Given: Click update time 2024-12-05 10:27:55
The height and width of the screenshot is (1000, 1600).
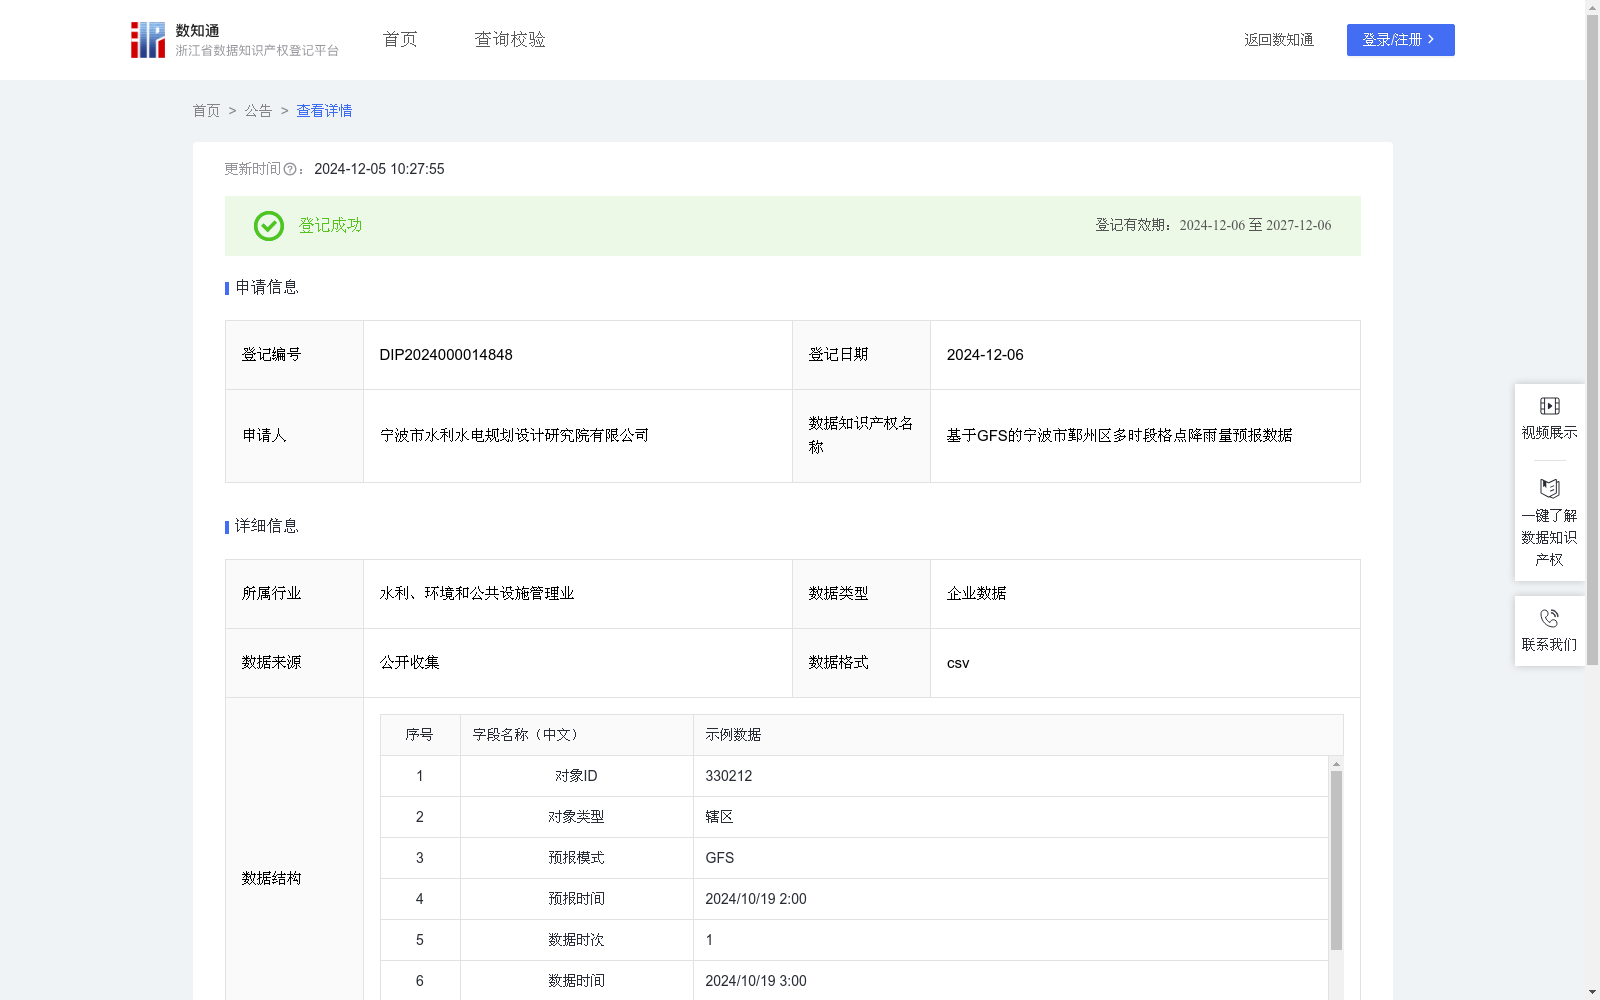Looking at the screenshot, I should tap(379, 169).
